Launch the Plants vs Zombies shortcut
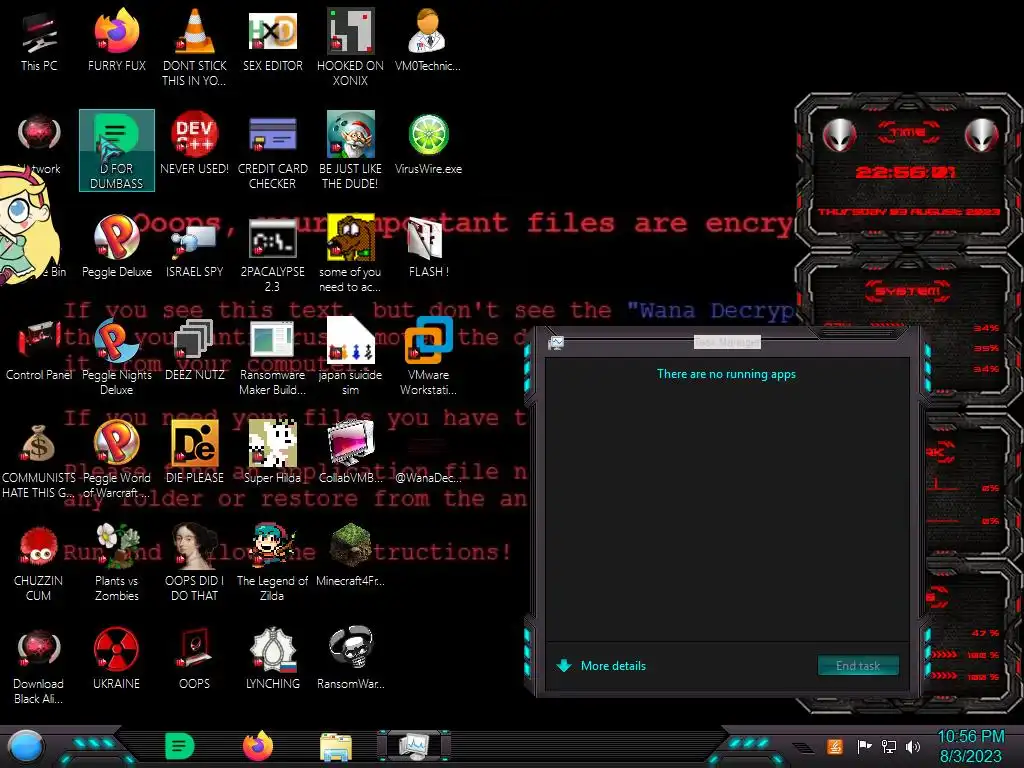Screen dimensions: 1024x768 [117, 562]
